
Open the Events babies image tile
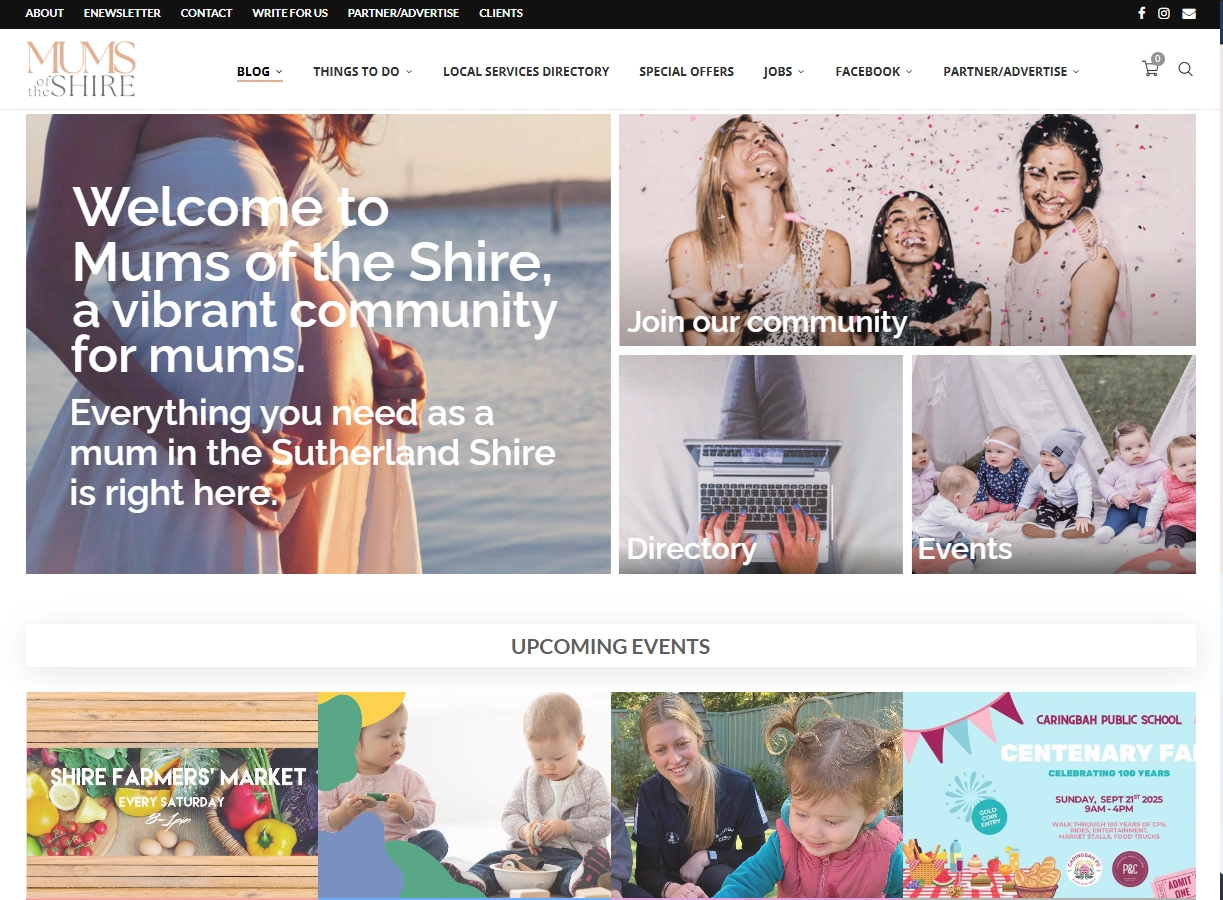coord(1054,464)
